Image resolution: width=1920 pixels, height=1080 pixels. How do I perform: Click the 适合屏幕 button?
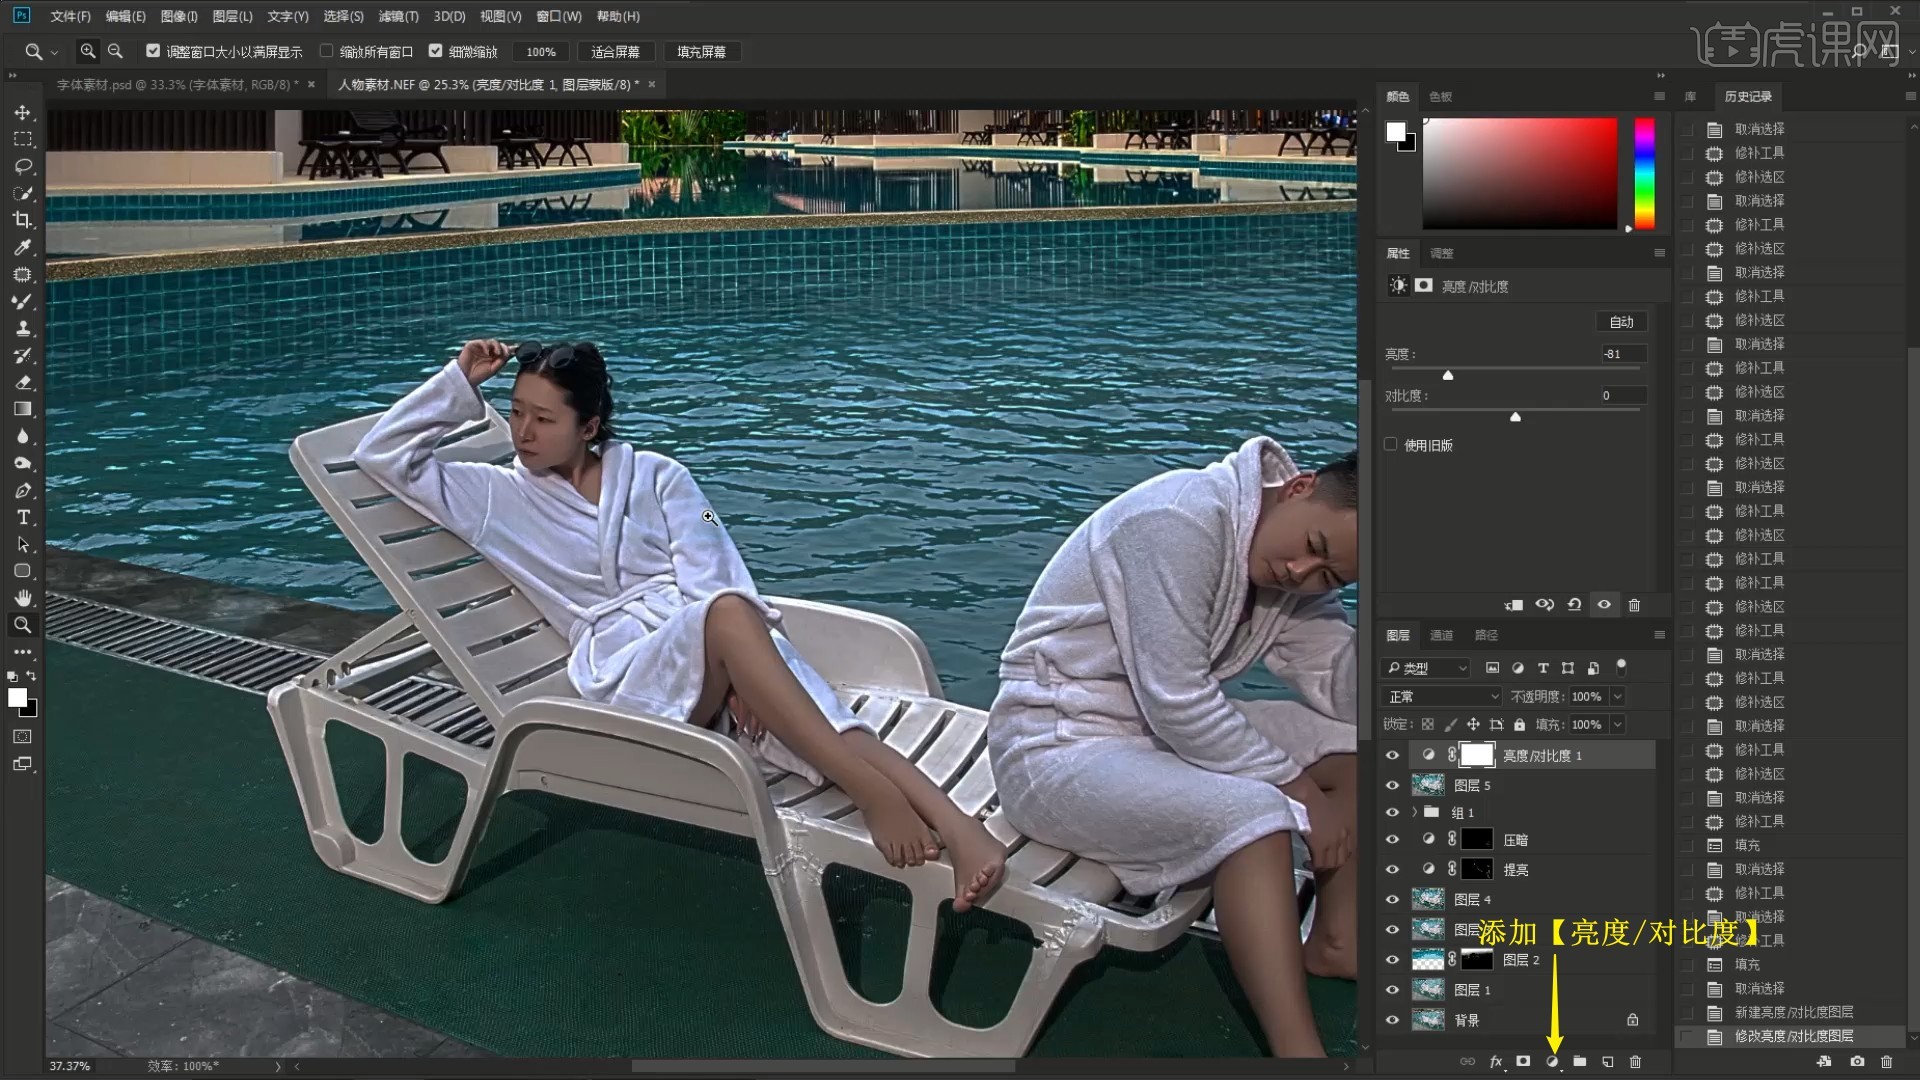click(x=615, y=52)
